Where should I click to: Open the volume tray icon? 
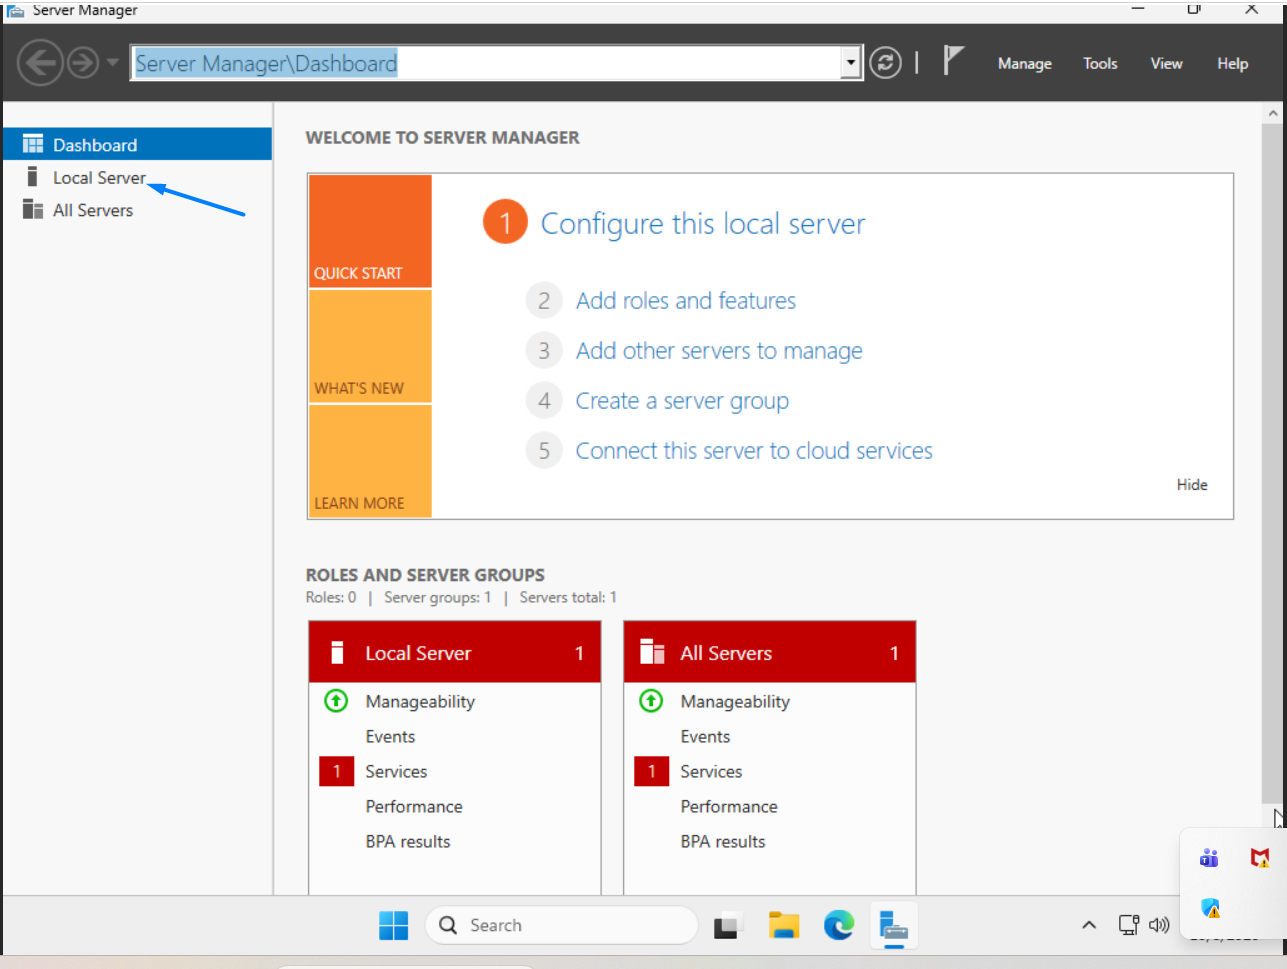click(1159, 925)
